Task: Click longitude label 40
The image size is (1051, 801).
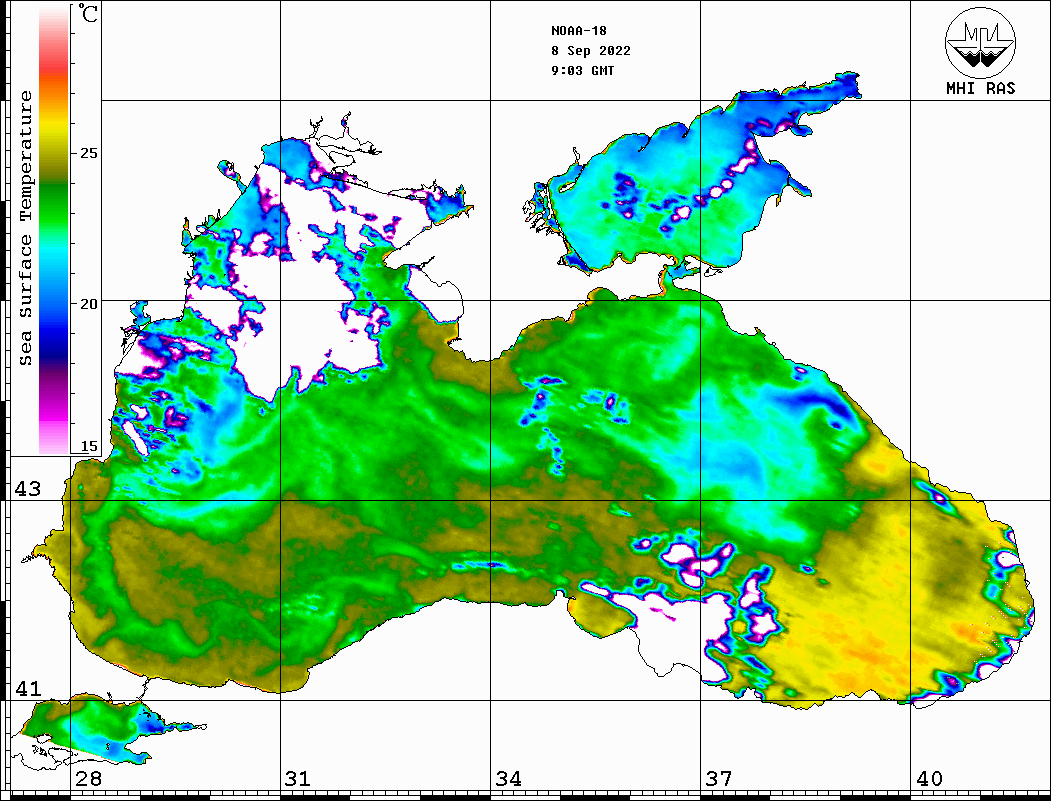Action: coord(929,779)
